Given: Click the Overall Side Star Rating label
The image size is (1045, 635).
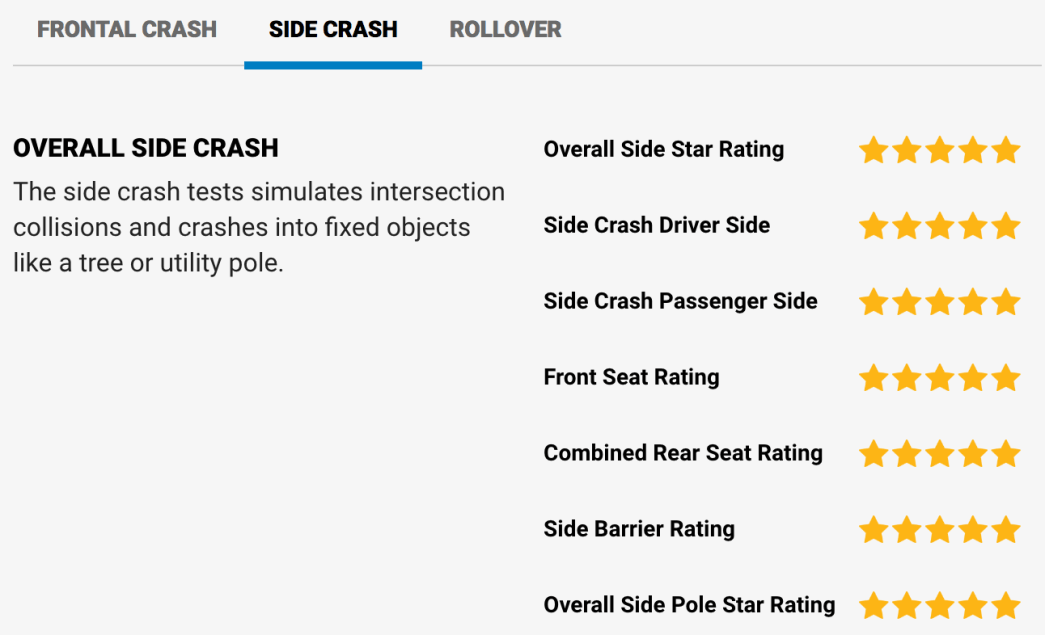Looking at the screenshot, I should [664, 149].
